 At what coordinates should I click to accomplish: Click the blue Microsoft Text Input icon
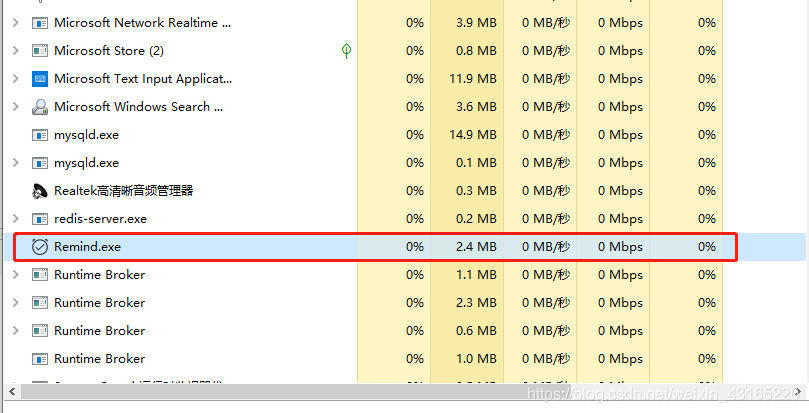pyautogui.click(x=40, y=78)
